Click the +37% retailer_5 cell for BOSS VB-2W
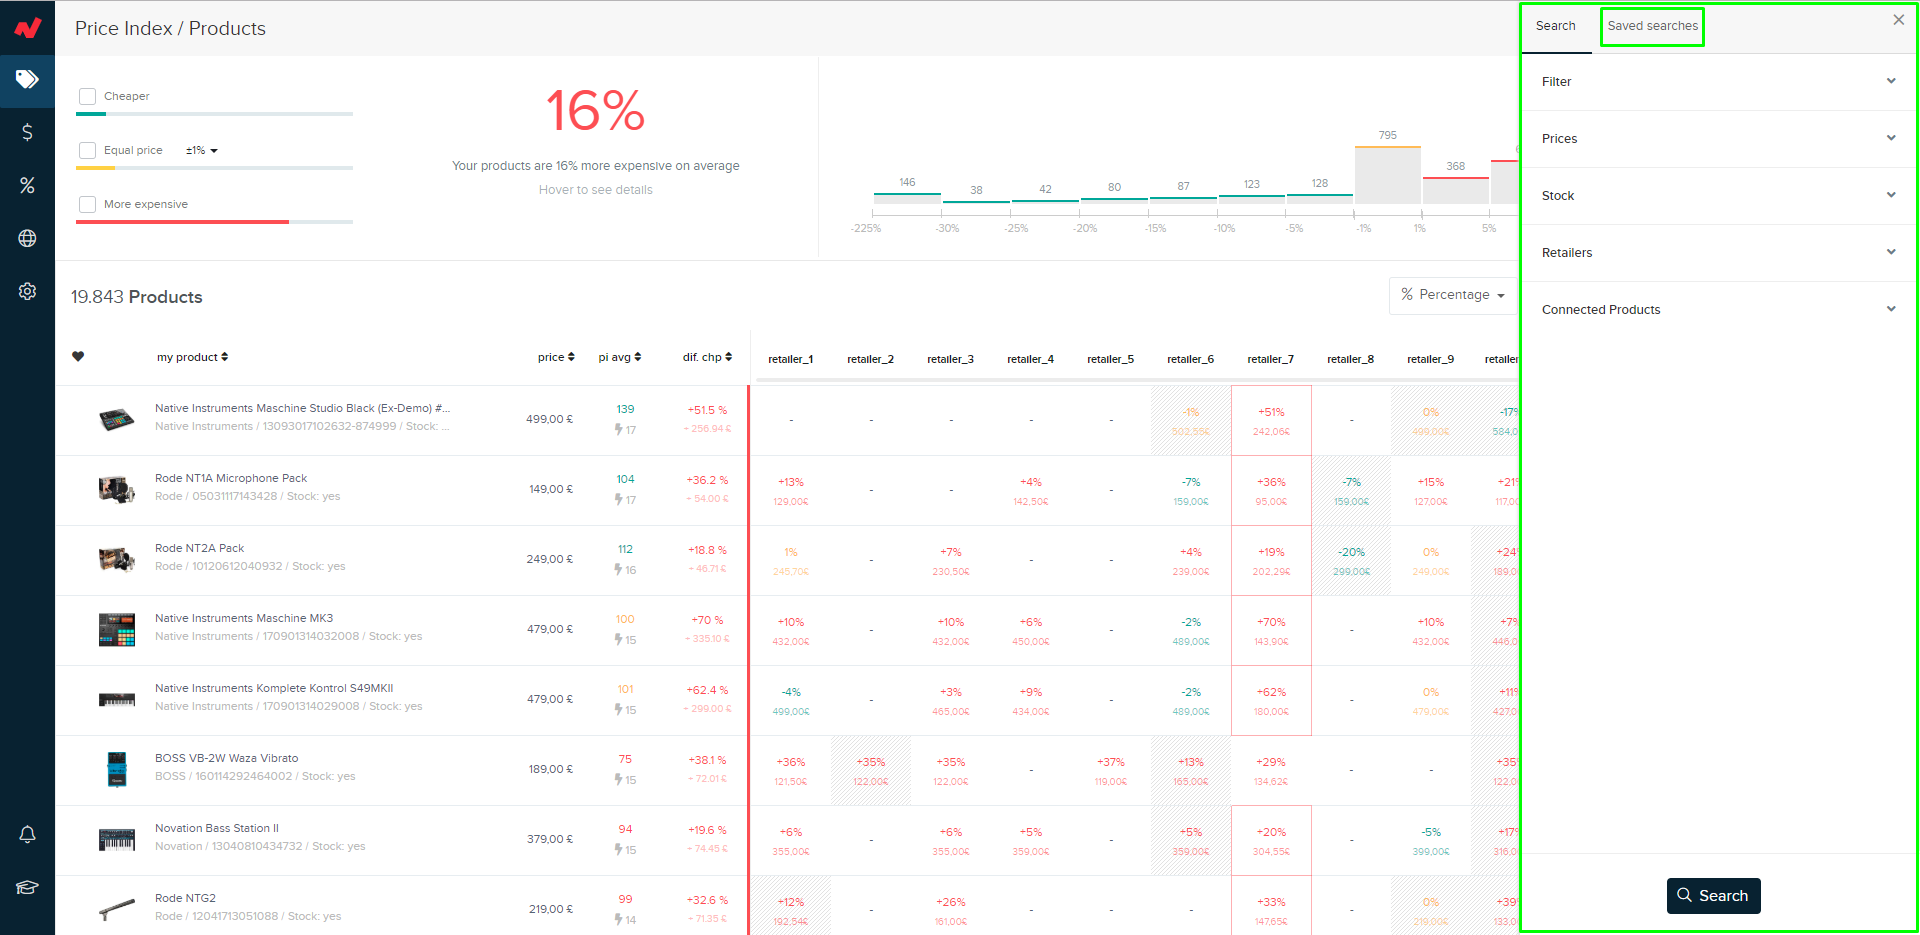The height and width of the screenshot is (935, 1920). coord(1111,771)
